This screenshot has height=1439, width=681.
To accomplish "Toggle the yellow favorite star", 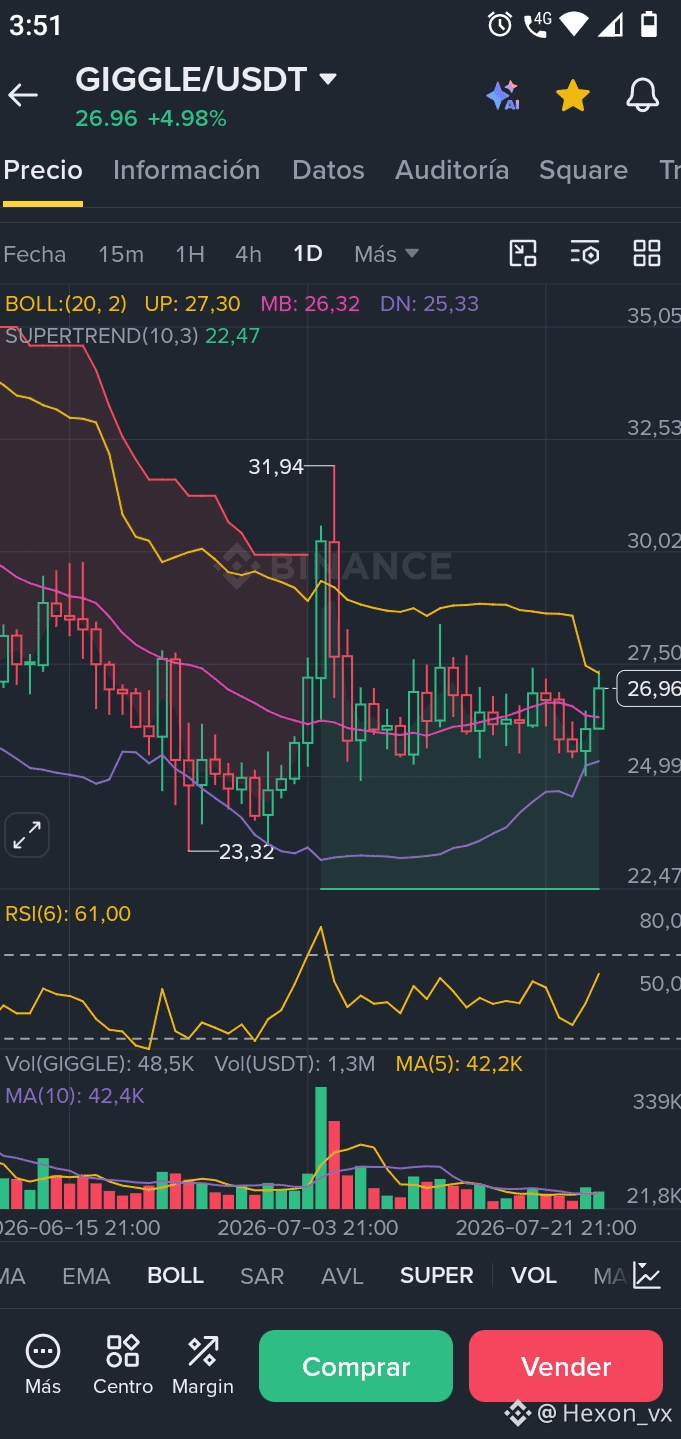I will [x=572, y=96].
